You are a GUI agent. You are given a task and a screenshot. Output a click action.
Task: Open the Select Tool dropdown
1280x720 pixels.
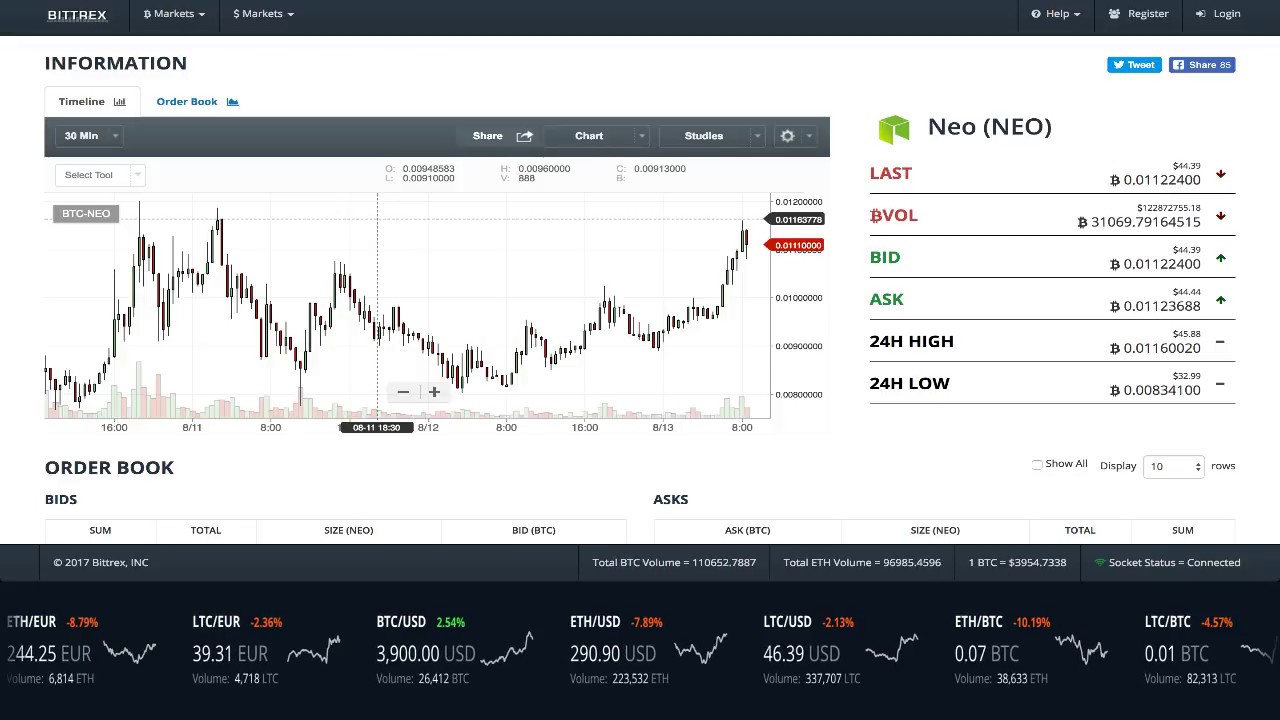click(100, 175)
